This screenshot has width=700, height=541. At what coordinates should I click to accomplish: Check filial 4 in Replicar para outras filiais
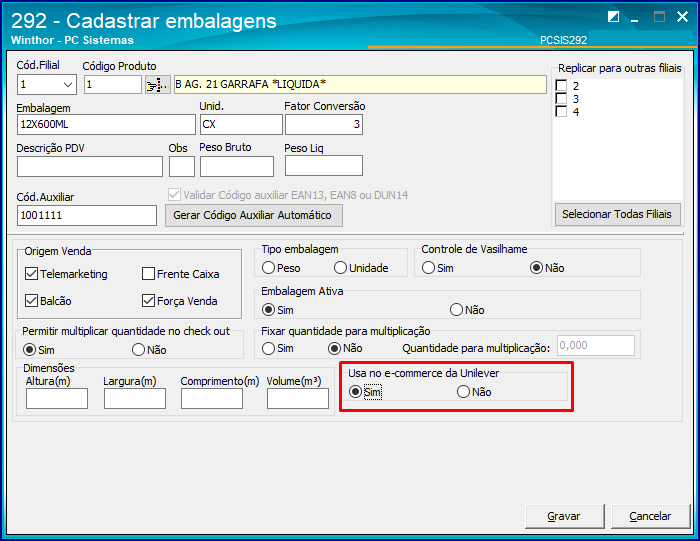tap(561, 112)
